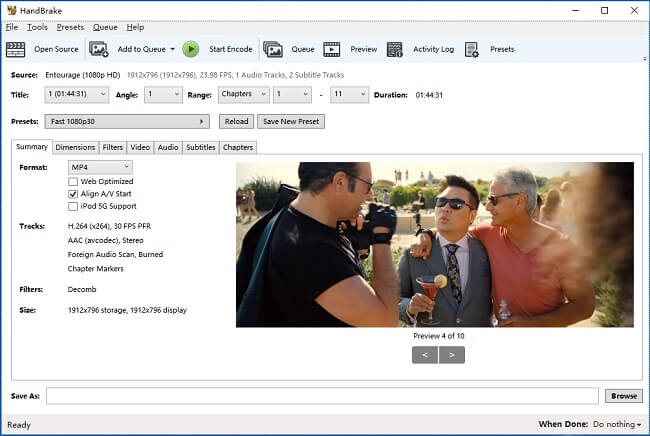Viewport: 650px width, 436px height.
Task: Click the Open Source film clapper icon
Action: [x=16, y=49]
